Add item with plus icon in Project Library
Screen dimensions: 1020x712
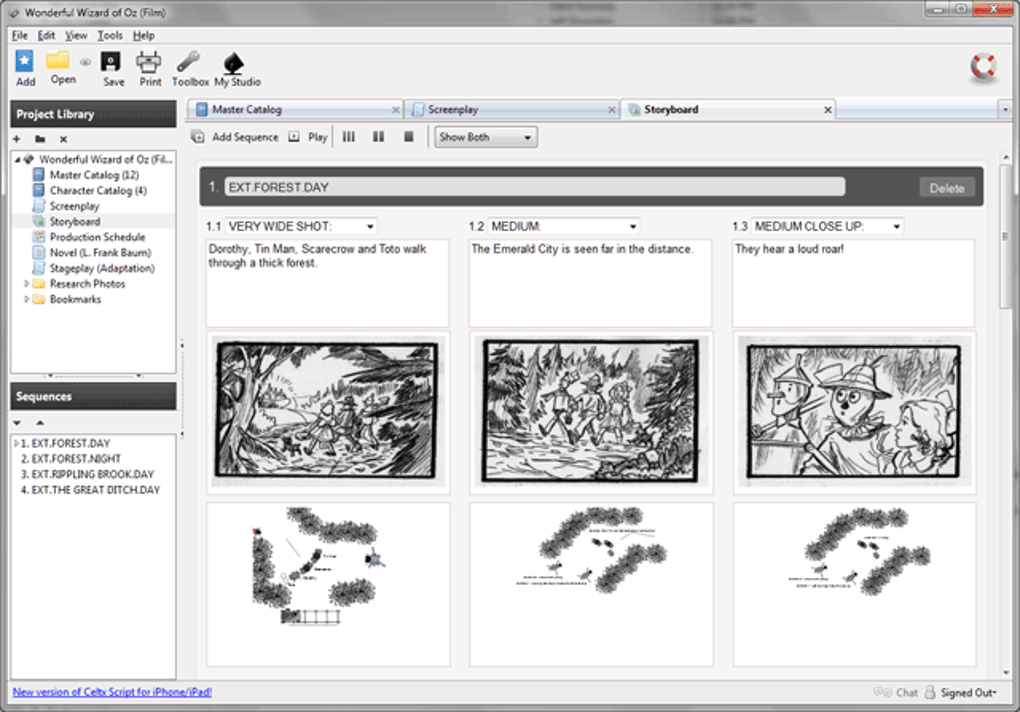pos(17,139)
